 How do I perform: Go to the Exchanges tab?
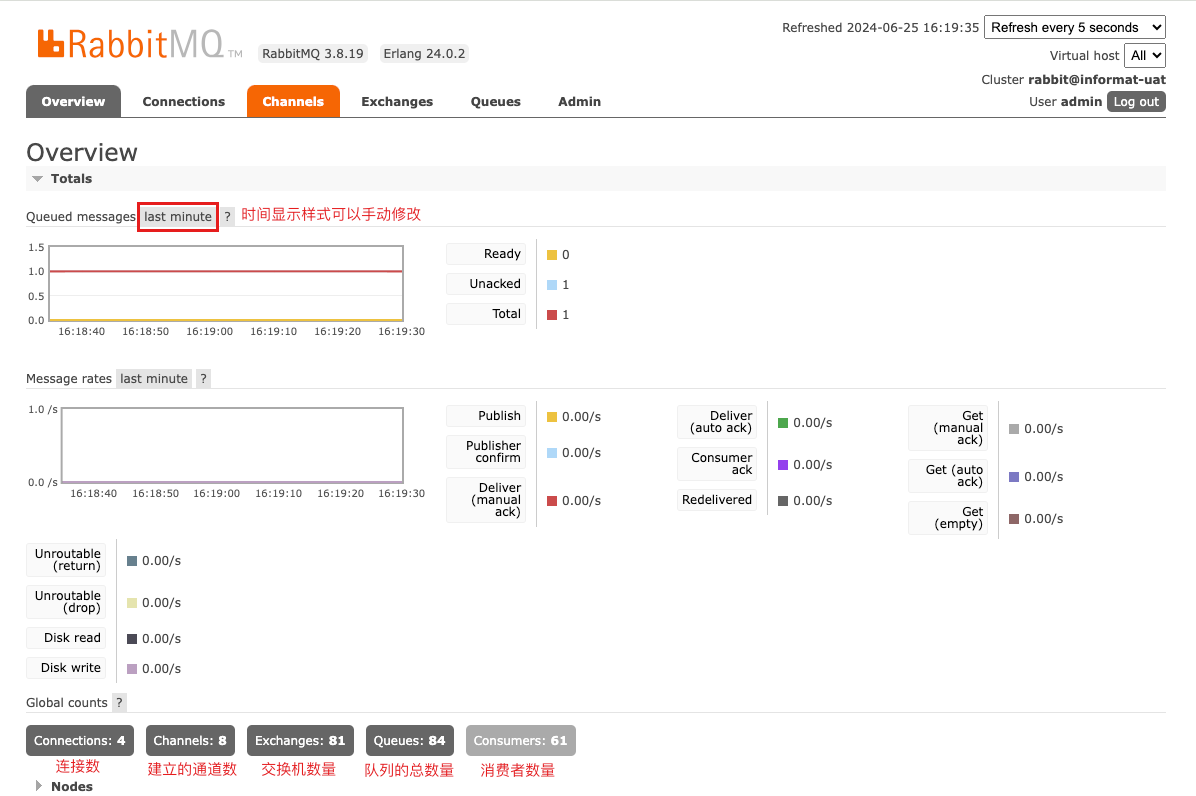[397, 101]
